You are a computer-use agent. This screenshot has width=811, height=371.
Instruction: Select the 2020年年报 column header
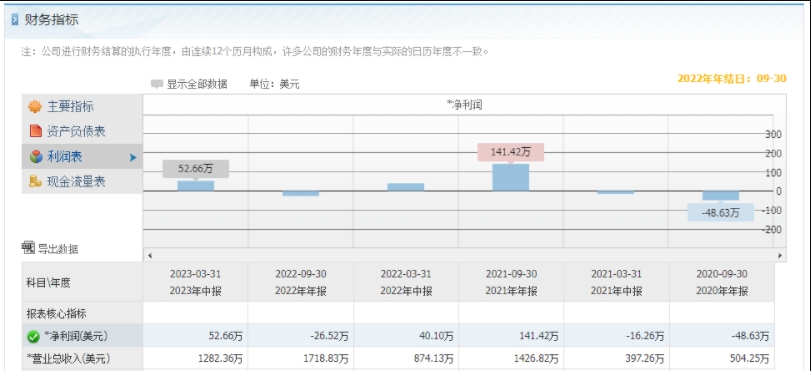(722, 283)
